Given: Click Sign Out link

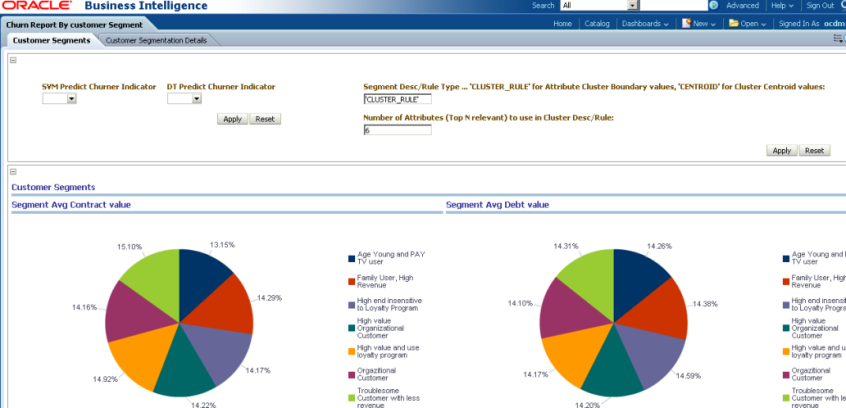Looking at the screenshot, I should click(820, 5).
